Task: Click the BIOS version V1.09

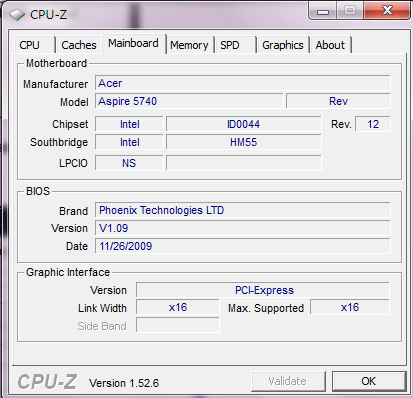Action: click(x=242, y=228)
